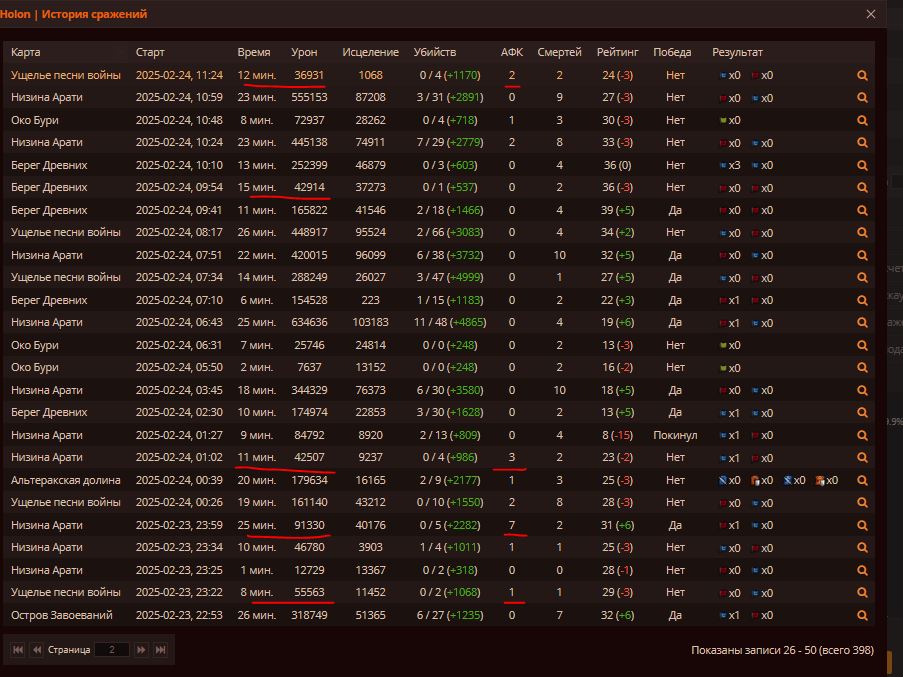This screenshot has height=677, width=903.
Task: Click start time 2025-02-24, 08:17
Action: [x=179, y=233]
